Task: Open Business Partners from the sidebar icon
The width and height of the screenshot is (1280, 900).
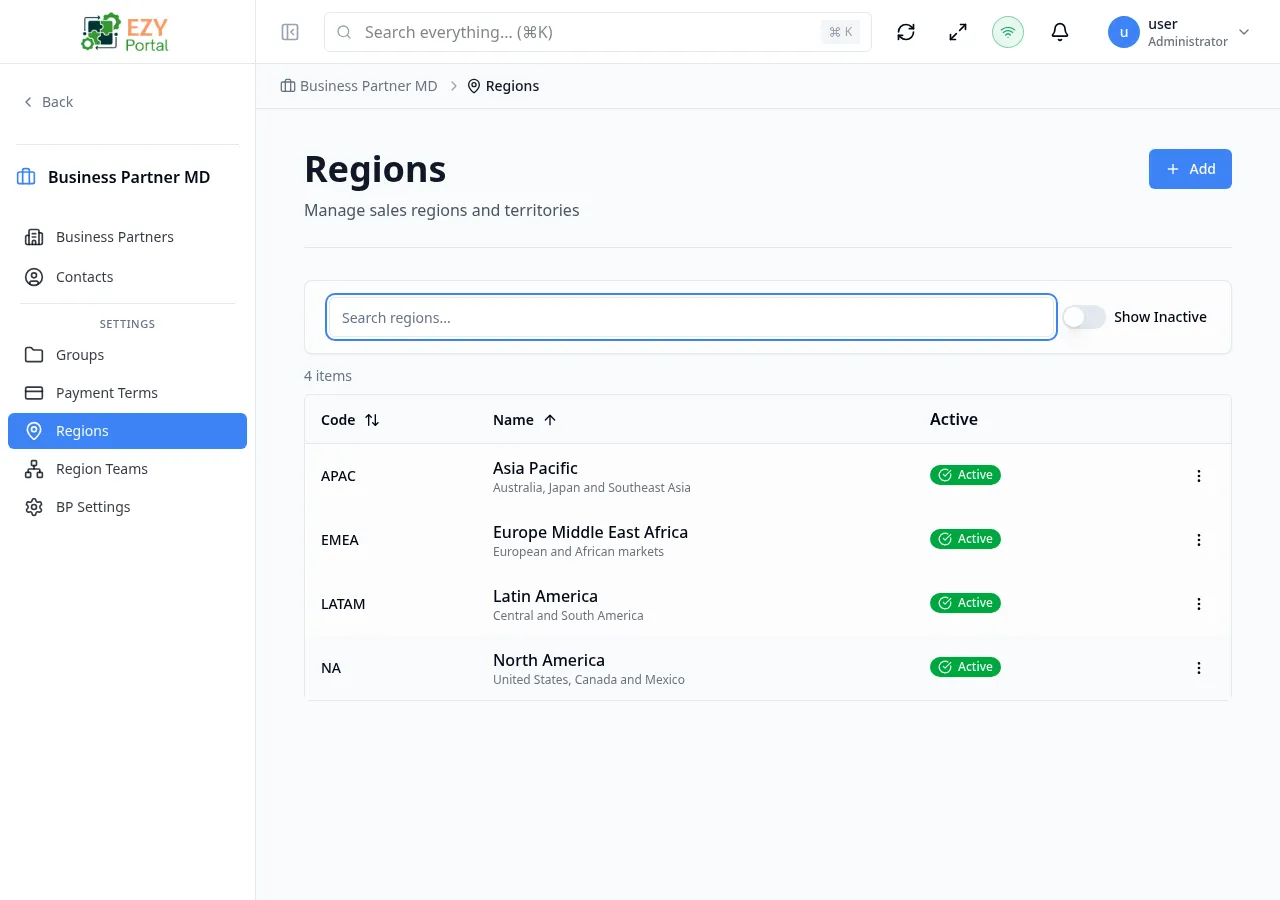Action: (x=114, y=237)
